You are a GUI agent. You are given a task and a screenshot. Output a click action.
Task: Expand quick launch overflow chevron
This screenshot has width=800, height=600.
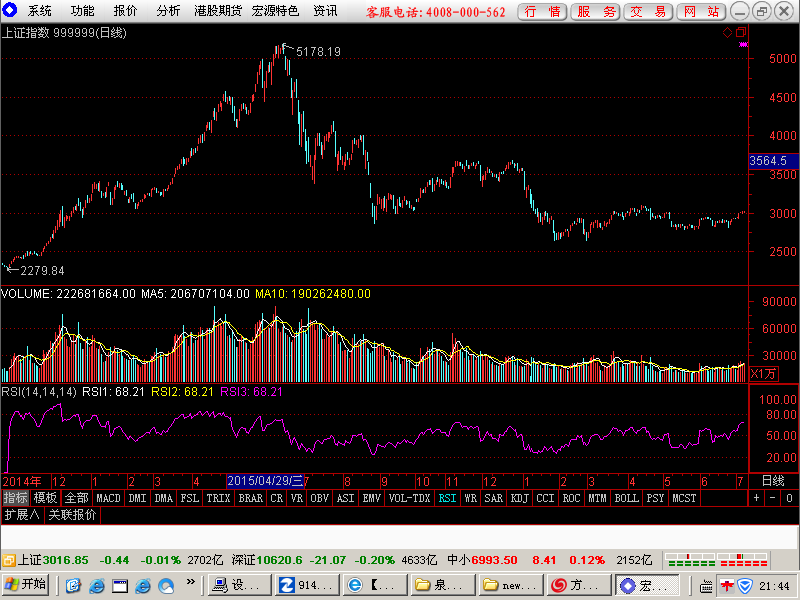click(191, 582)
